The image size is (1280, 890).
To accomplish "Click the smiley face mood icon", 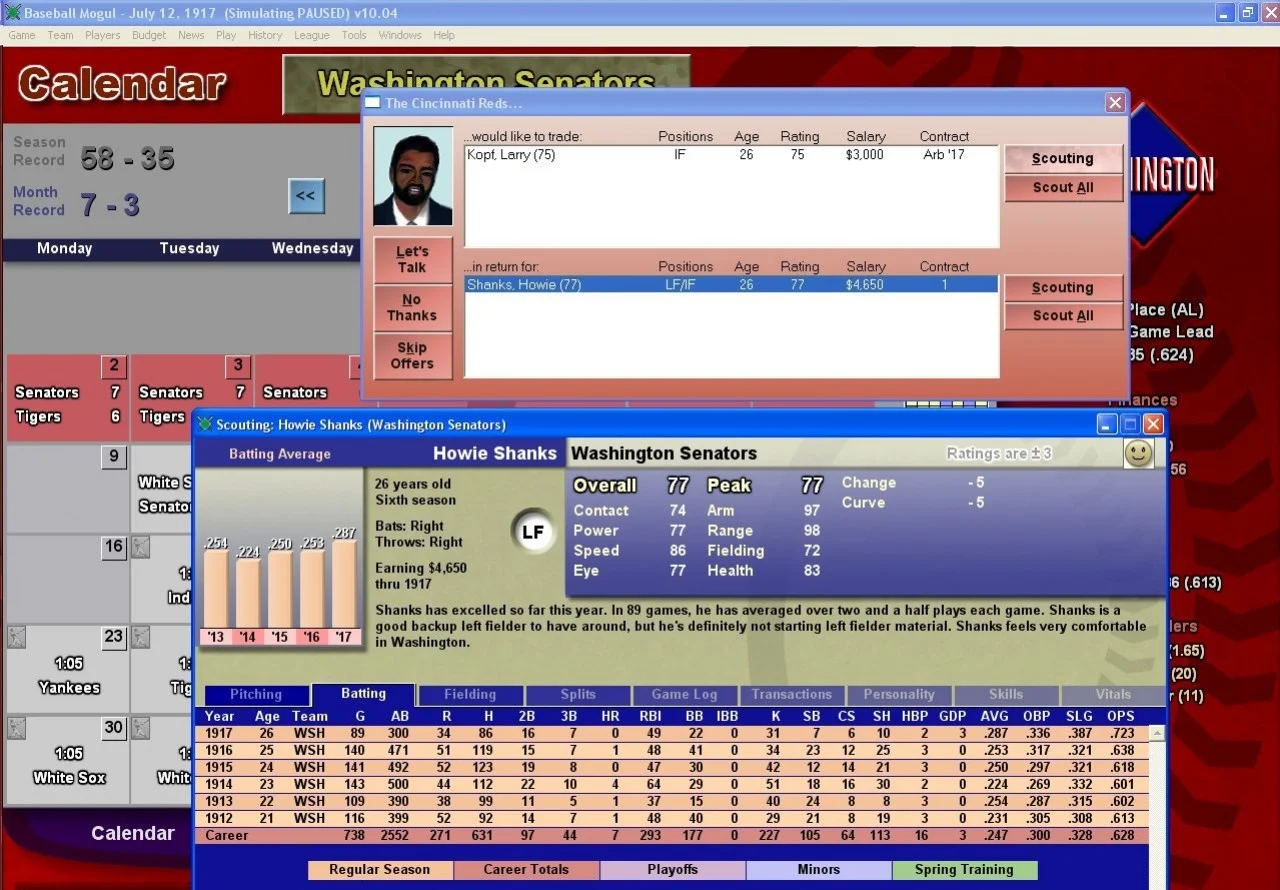I will click(1138, 453).
